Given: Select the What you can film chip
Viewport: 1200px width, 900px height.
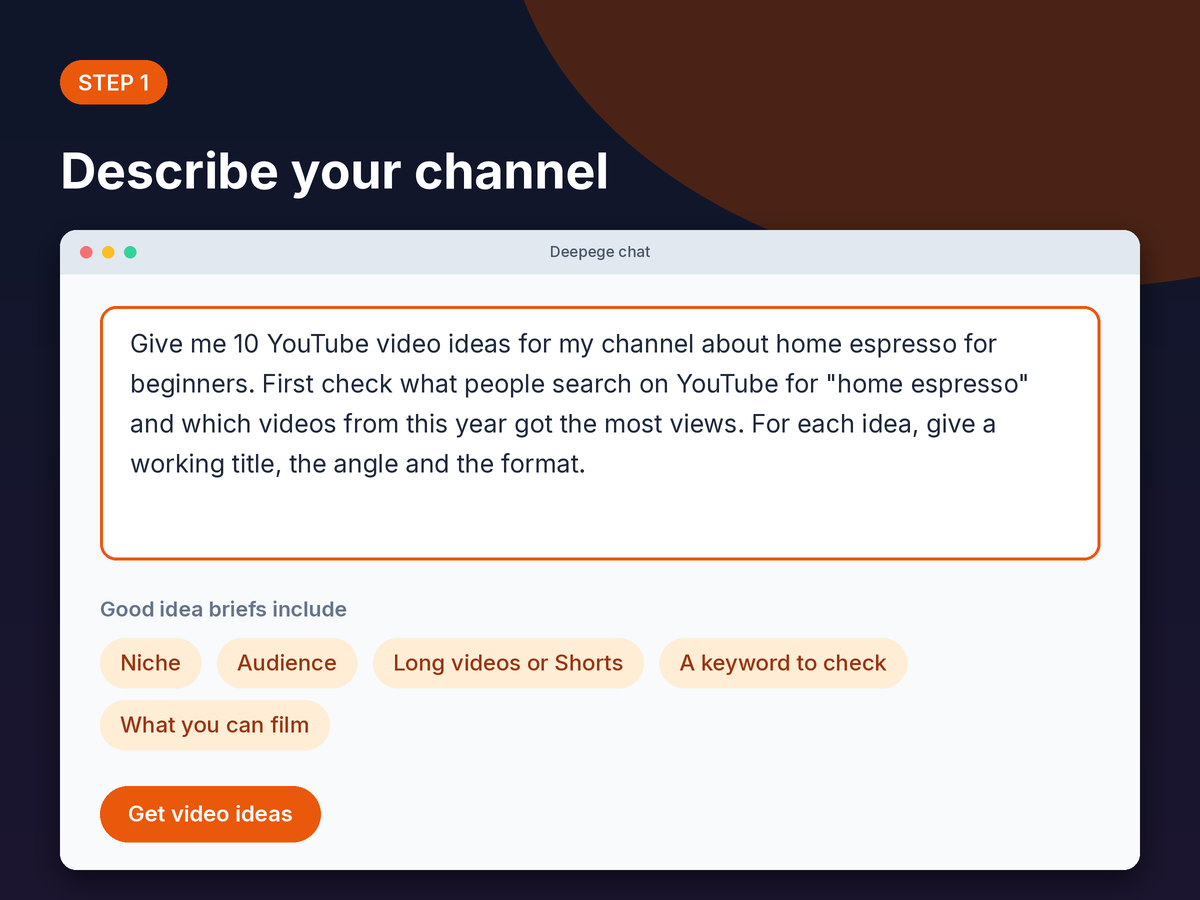Looking at the screenshot, I should (x=215, y=725).
